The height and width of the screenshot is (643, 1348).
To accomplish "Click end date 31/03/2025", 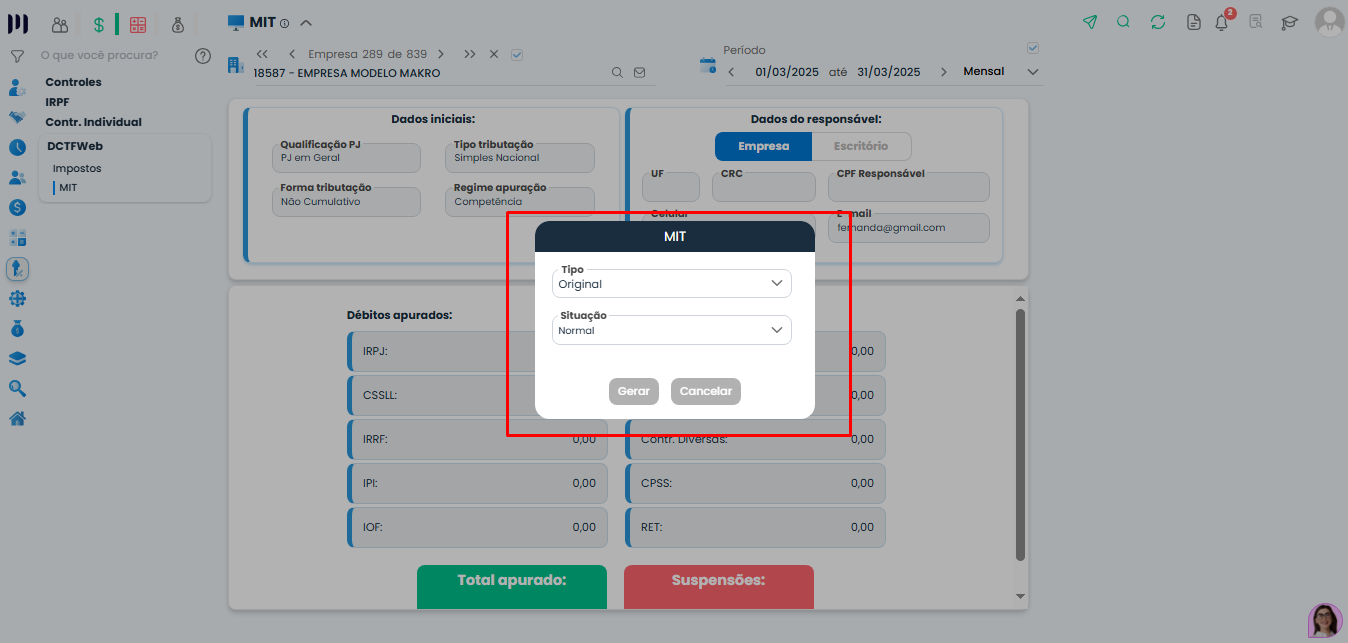I will (x=889, y=72).
